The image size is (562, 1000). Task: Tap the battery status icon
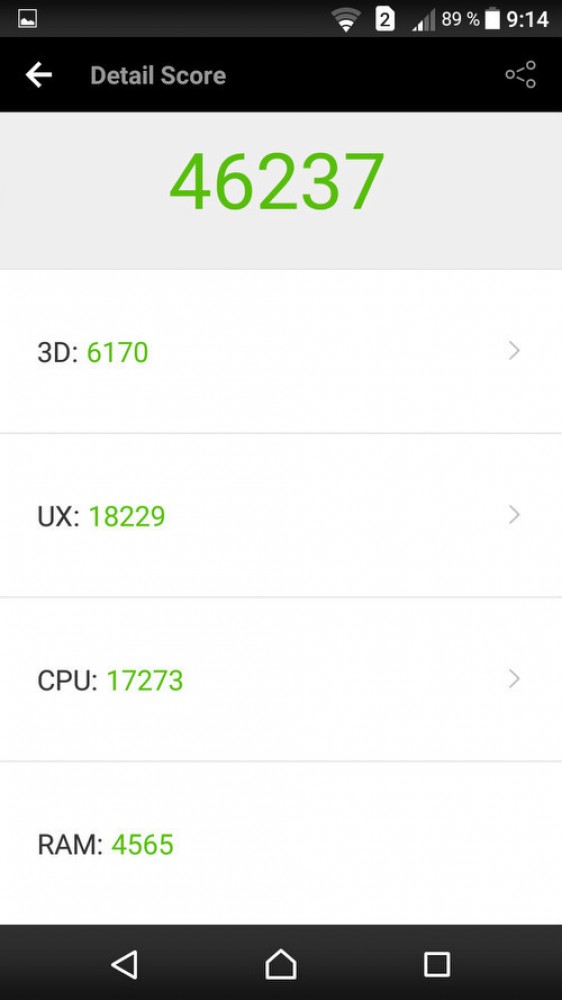pyautogui.click(x=492, y=19)
